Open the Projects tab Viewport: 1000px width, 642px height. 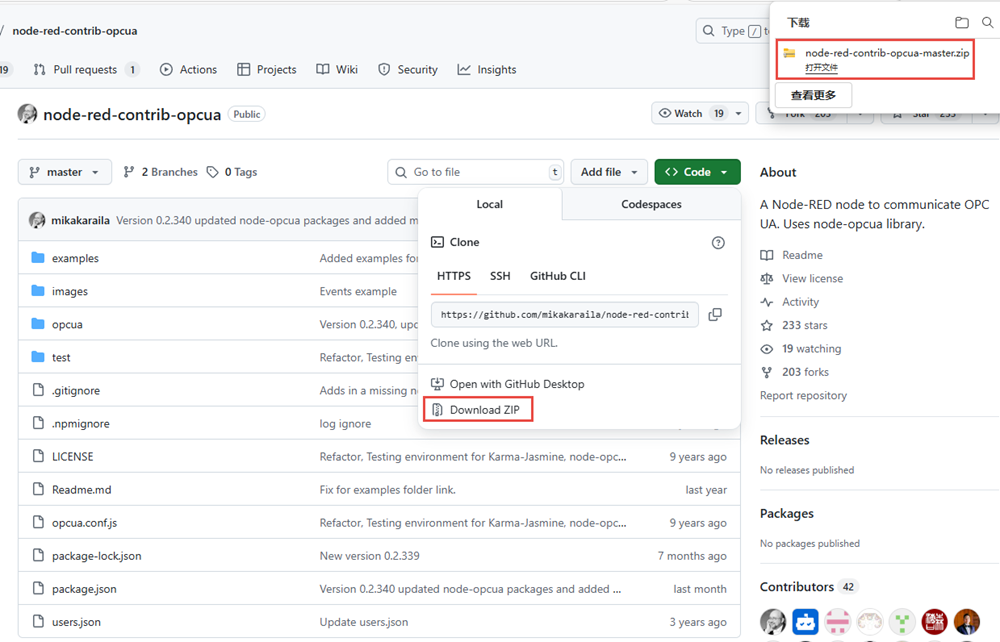point(267,69)
